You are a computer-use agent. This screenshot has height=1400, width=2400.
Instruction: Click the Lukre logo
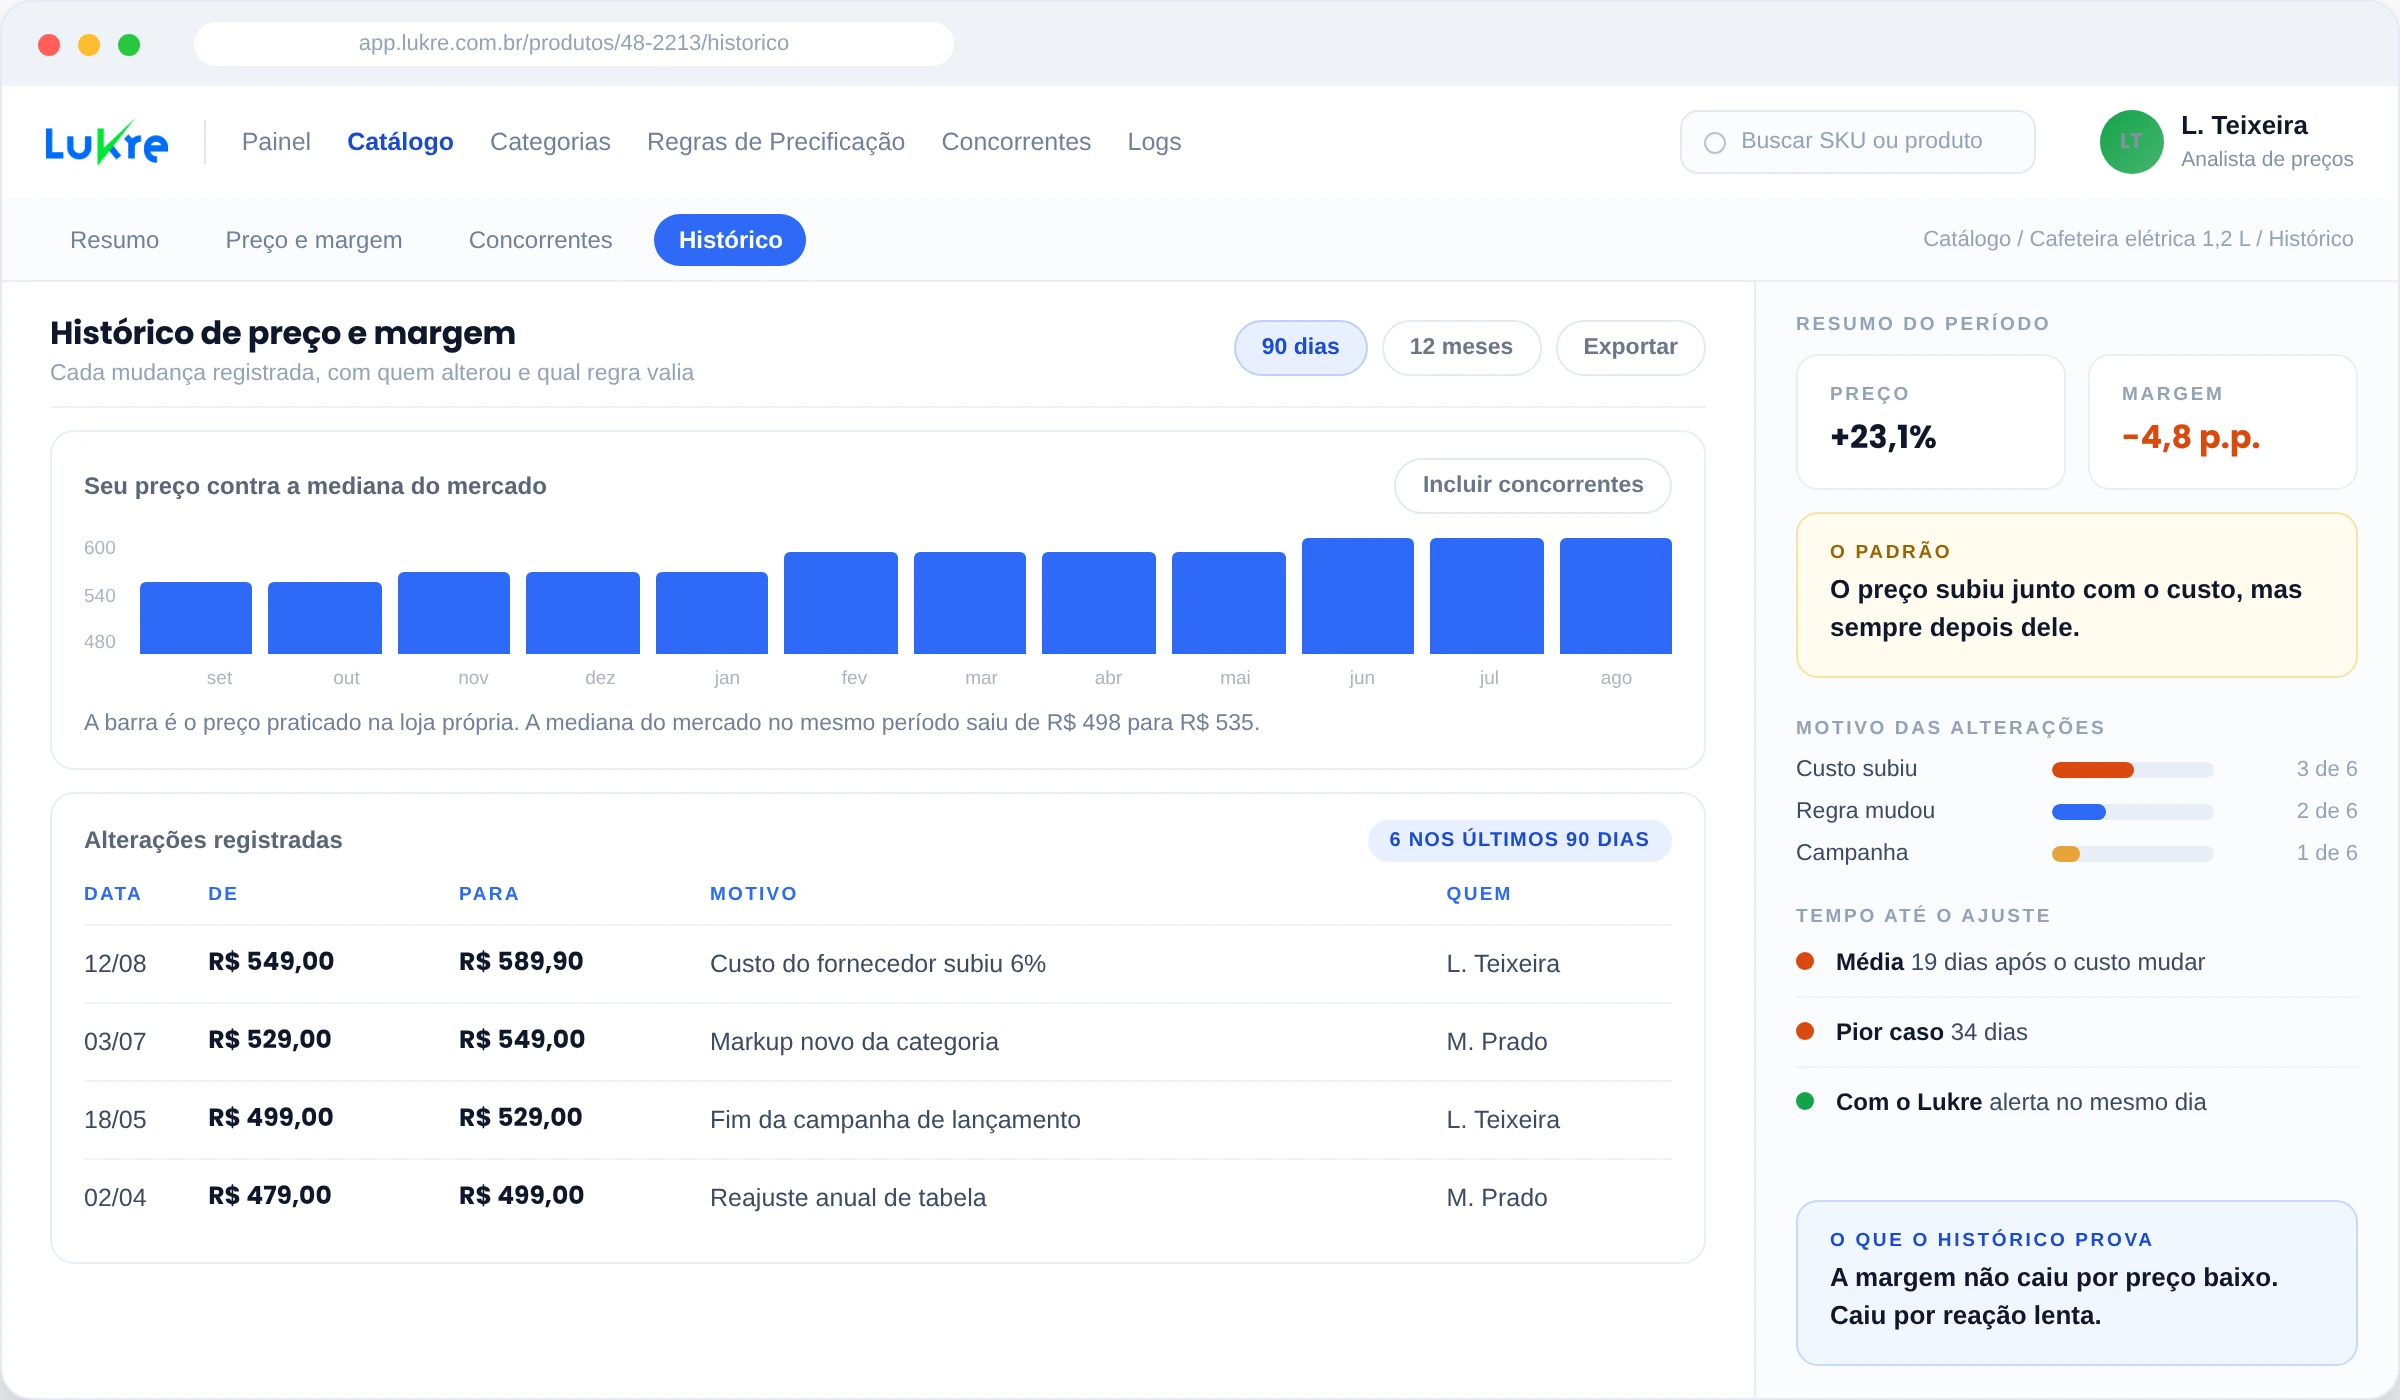(x=106, y=142)
